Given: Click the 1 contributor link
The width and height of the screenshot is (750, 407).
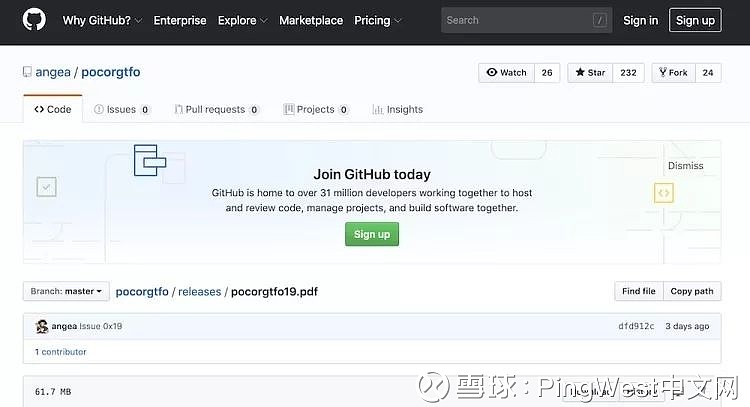Looking at the screenshot, I should pos(61,352).
